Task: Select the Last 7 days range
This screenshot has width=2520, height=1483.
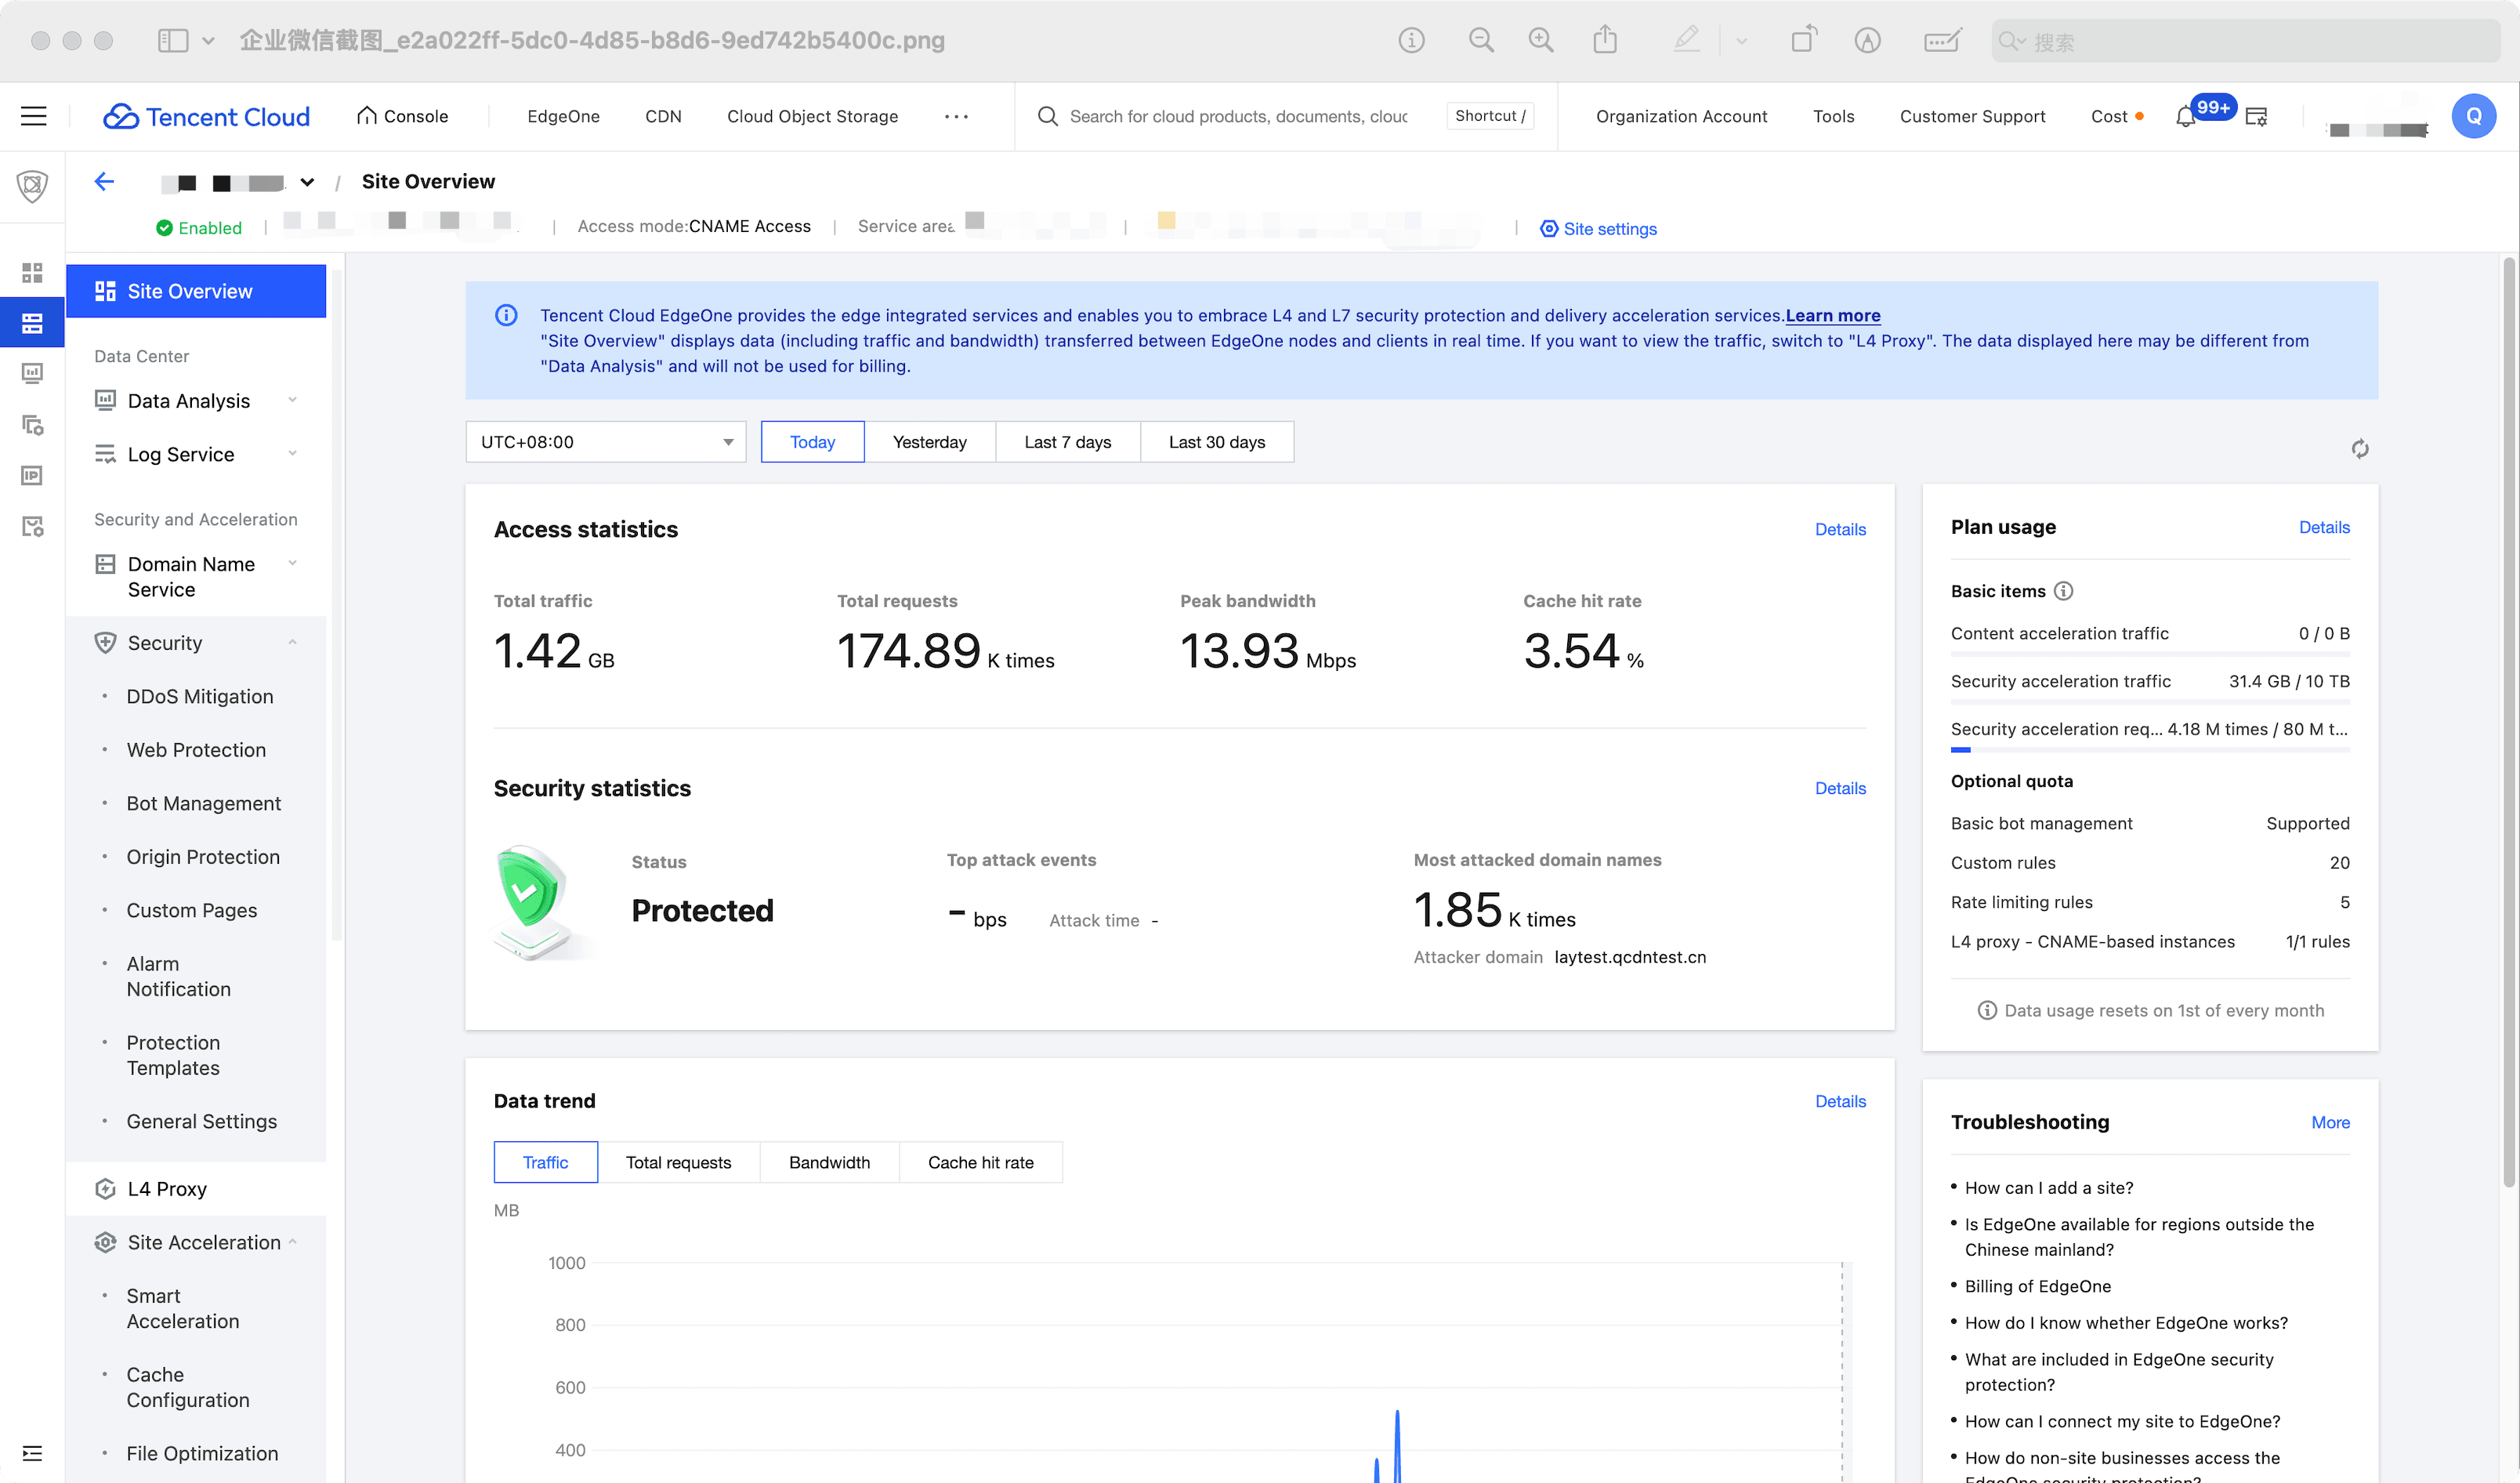Action: (x=1067, y=442)
